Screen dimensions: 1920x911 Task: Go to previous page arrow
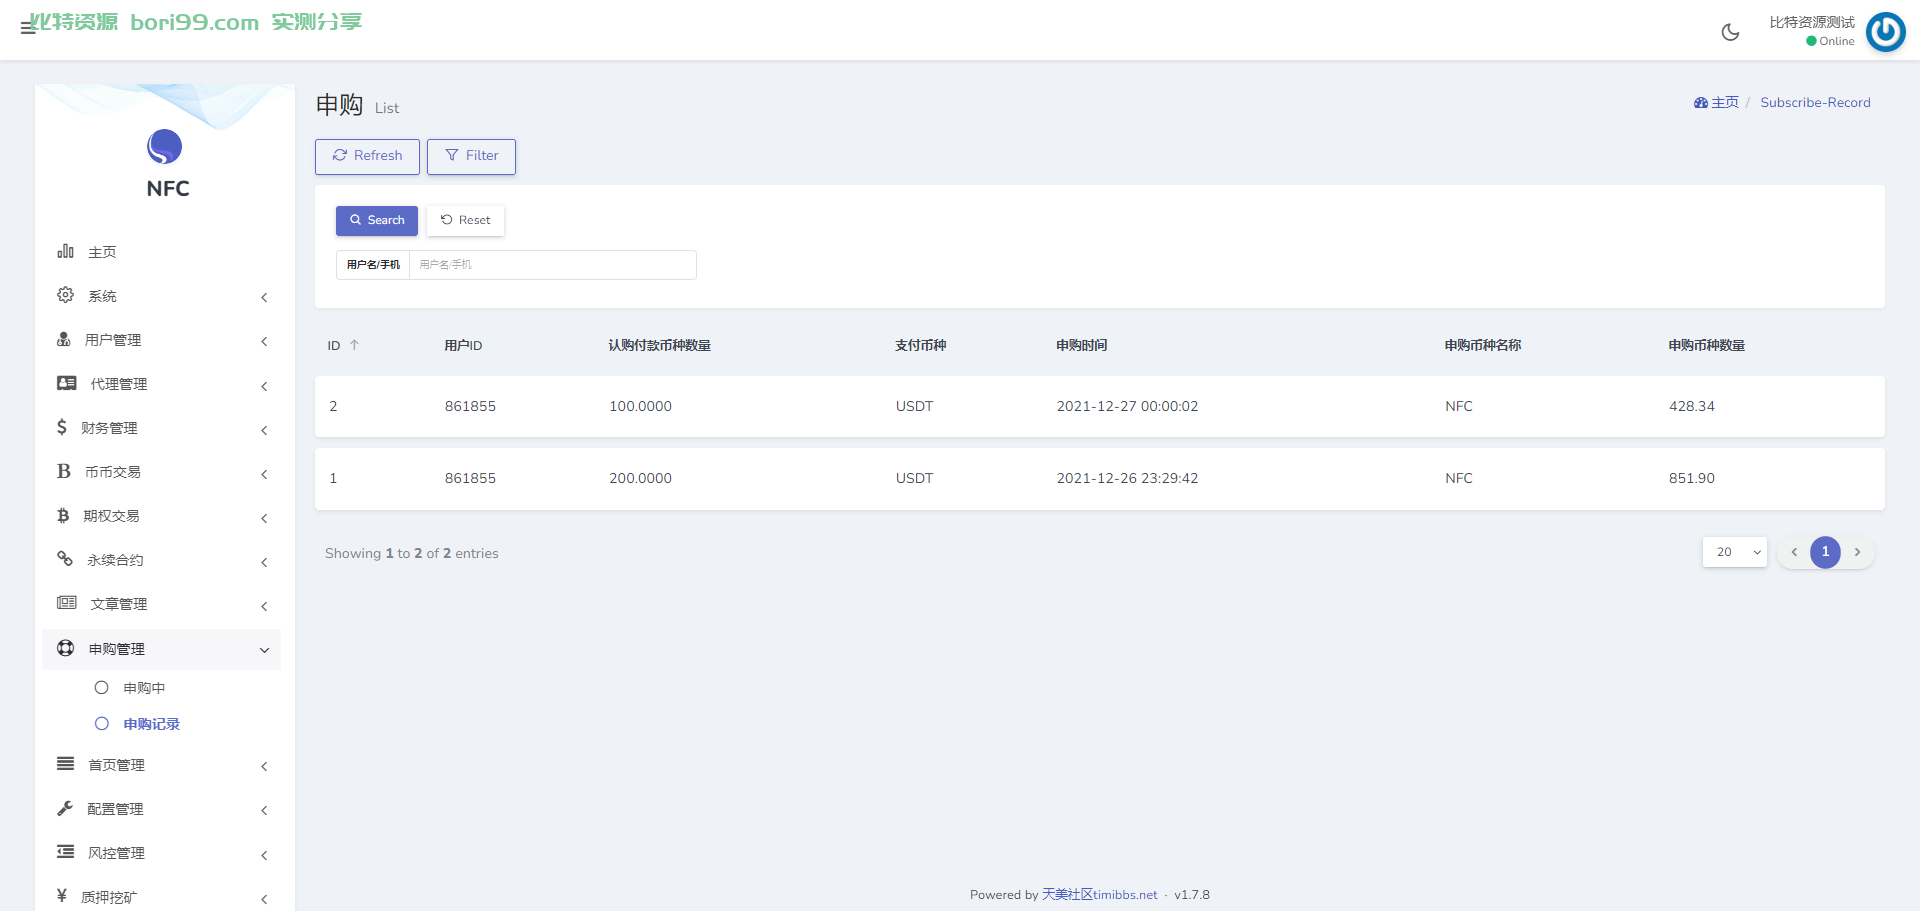pos(1794,552)
